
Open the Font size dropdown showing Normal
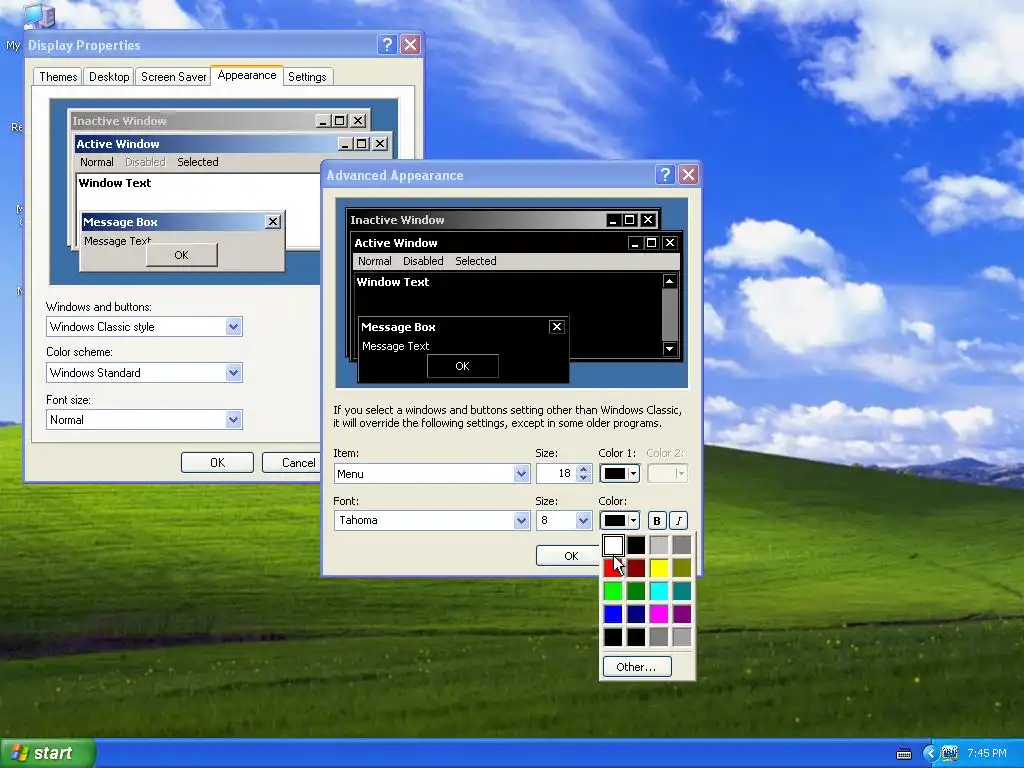pos(233,419)
